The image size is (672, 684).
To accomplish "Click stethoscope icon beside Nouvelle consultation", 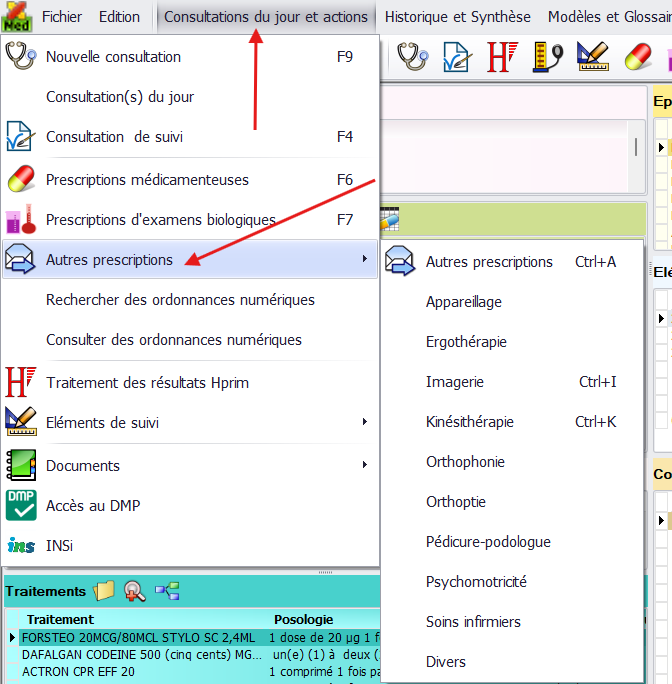I will coord(20,56).
